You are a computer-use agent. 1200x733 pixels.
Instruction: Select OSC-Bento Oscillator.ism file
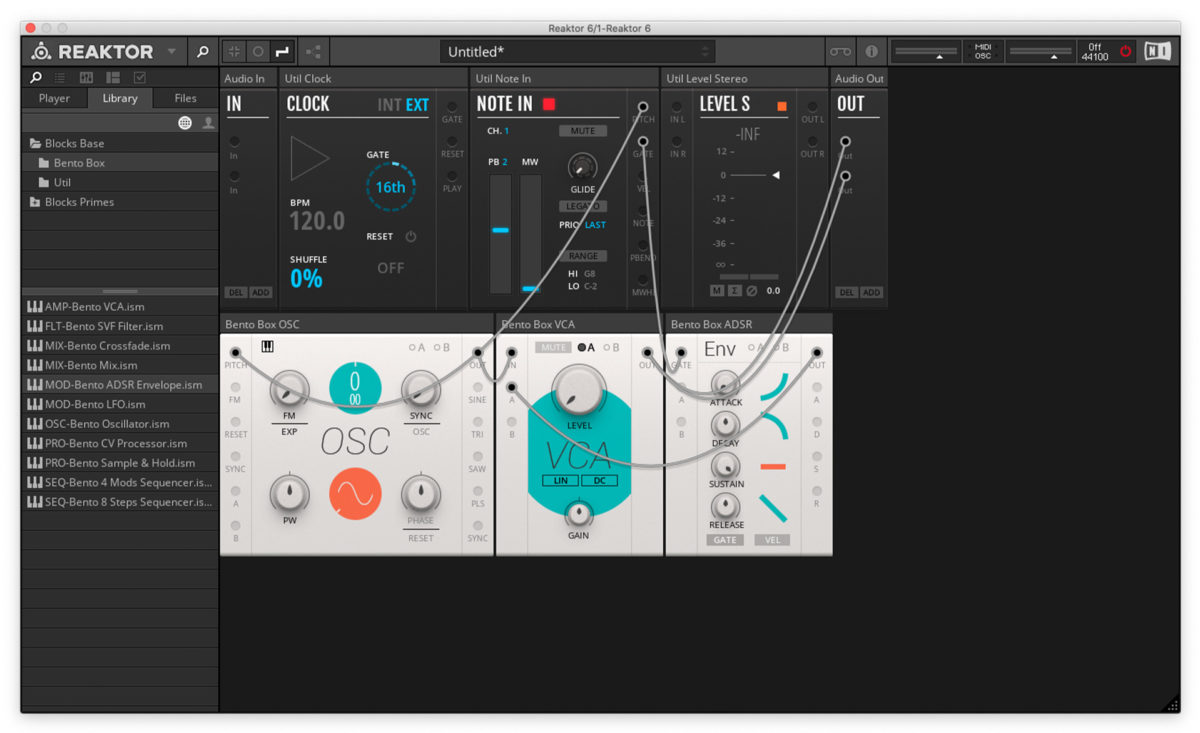120,424
